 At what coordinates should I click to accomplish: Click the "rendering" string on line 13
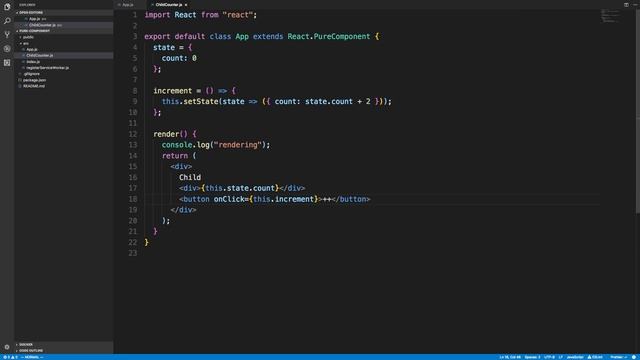point(238,145)
